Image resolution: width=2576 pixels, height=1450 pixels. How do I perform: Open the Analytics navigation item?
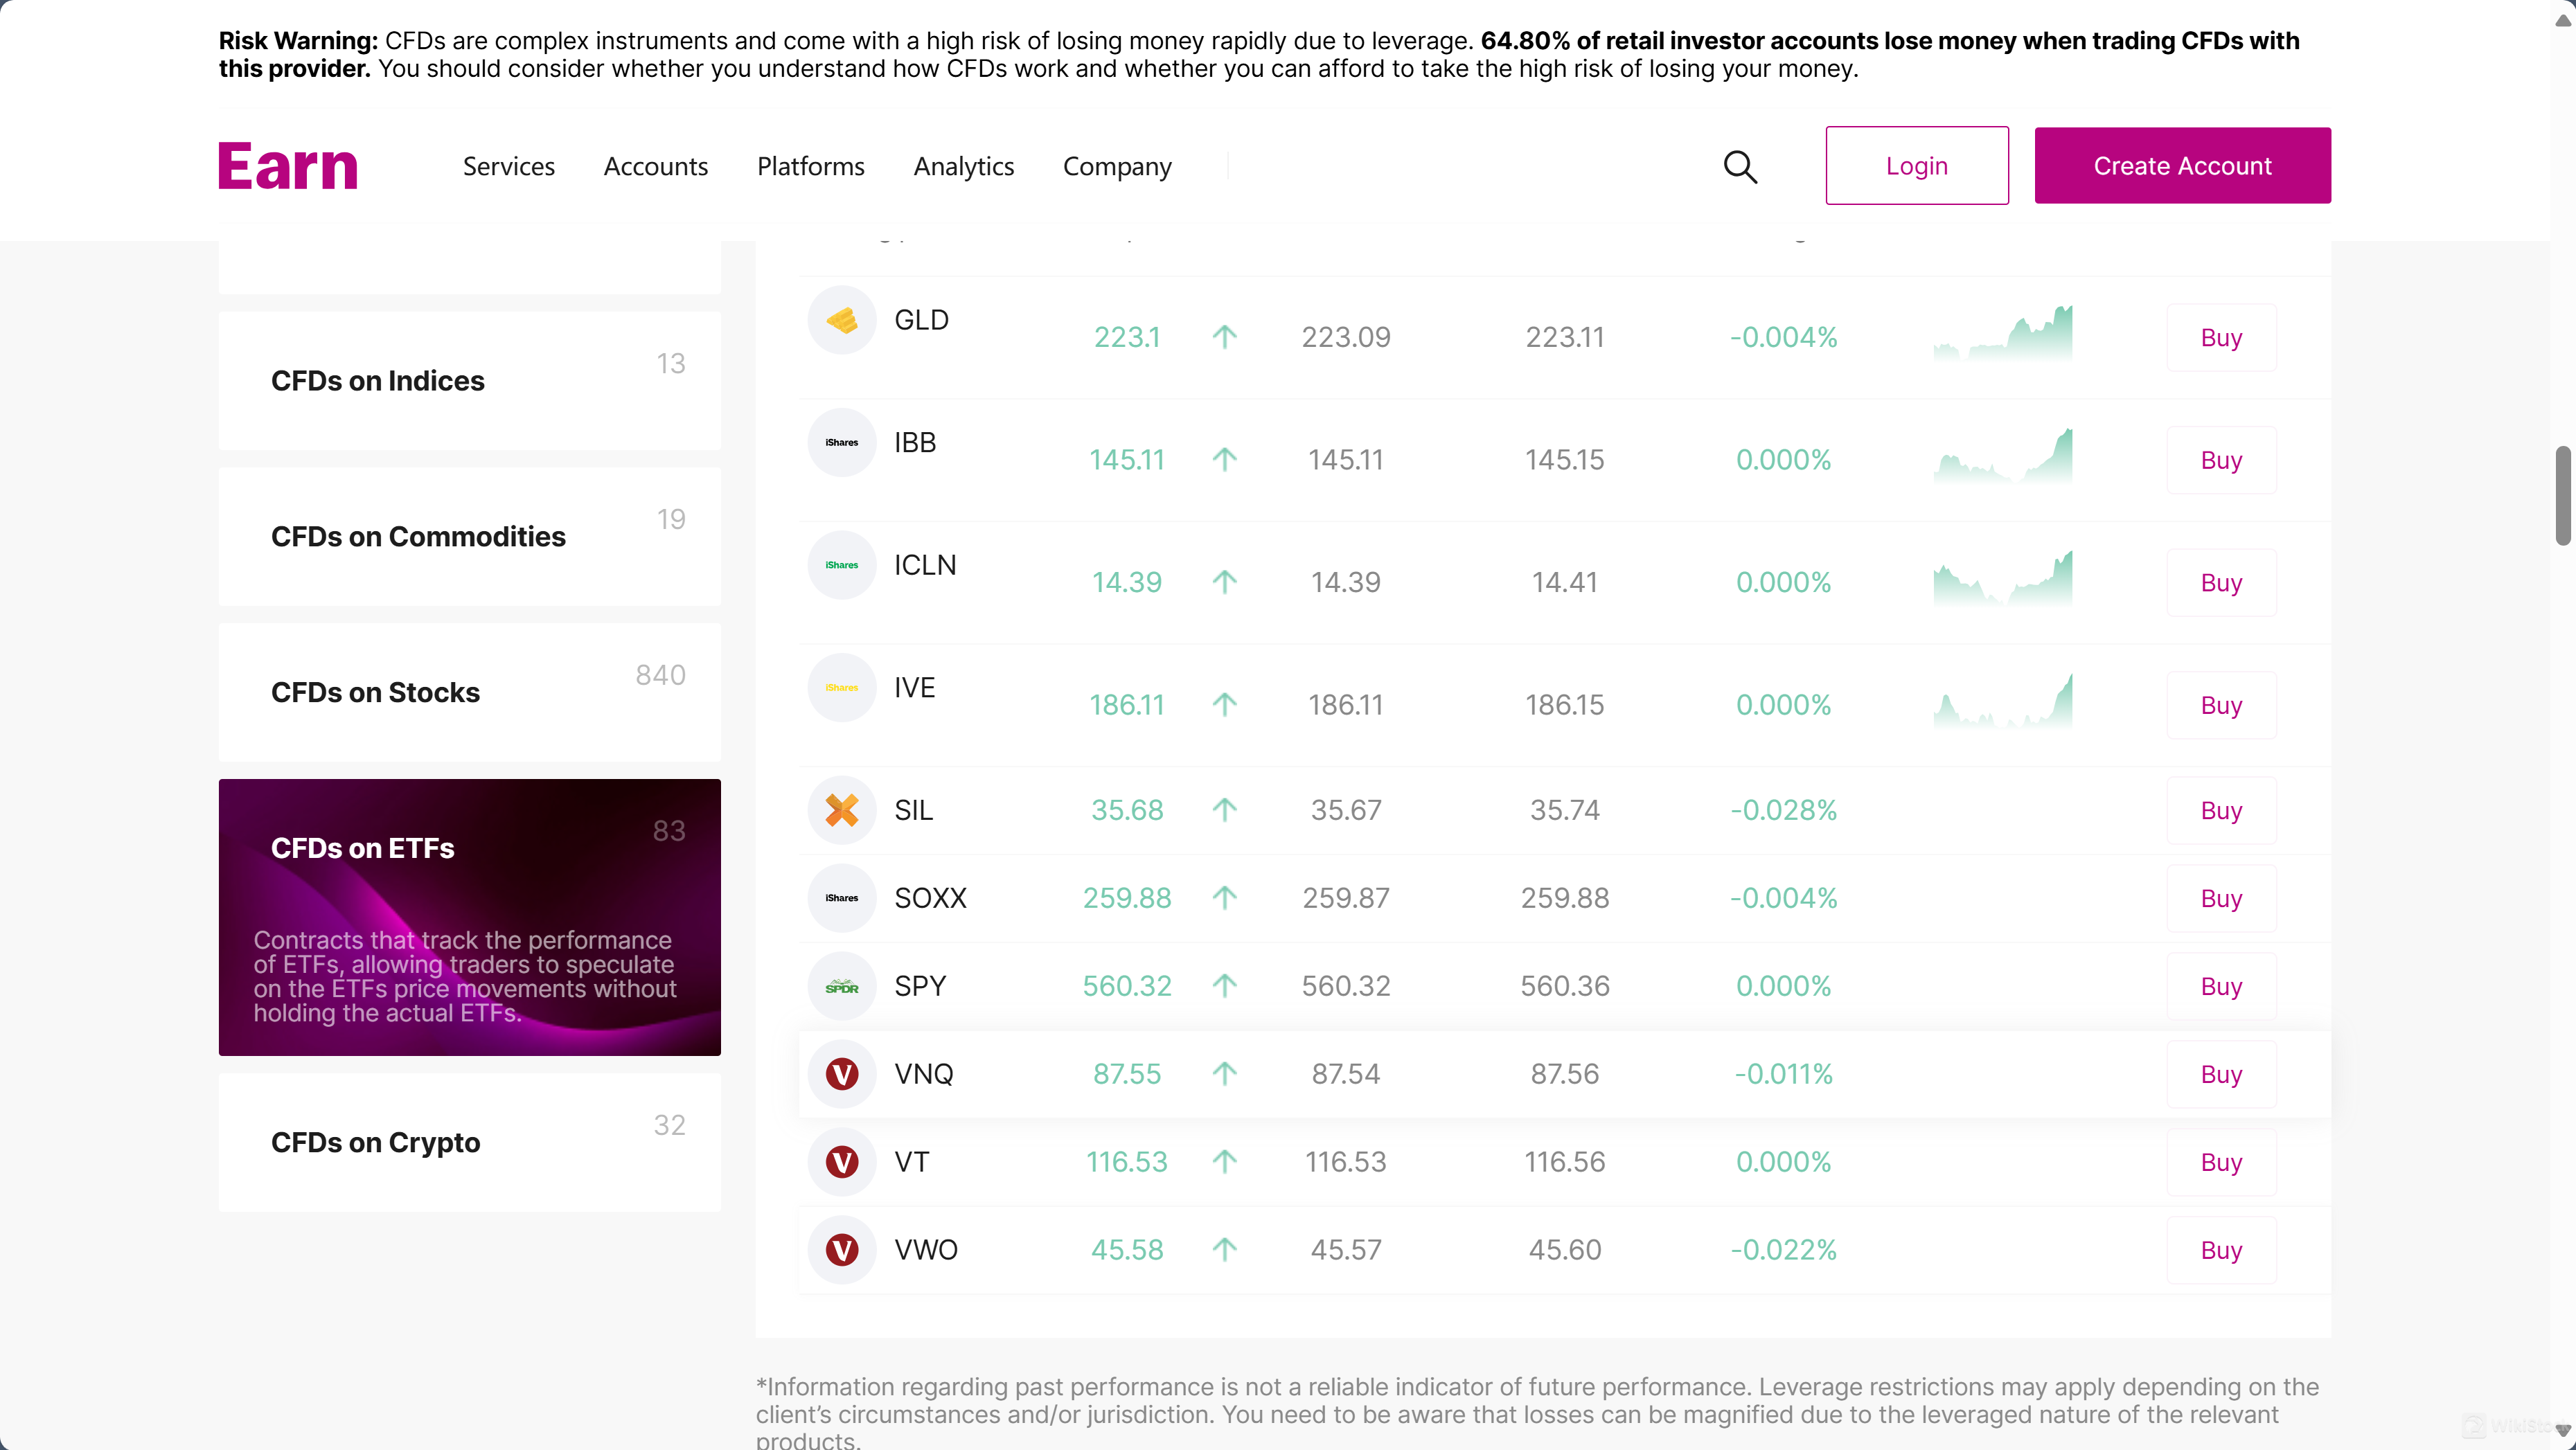click(963, 166)
